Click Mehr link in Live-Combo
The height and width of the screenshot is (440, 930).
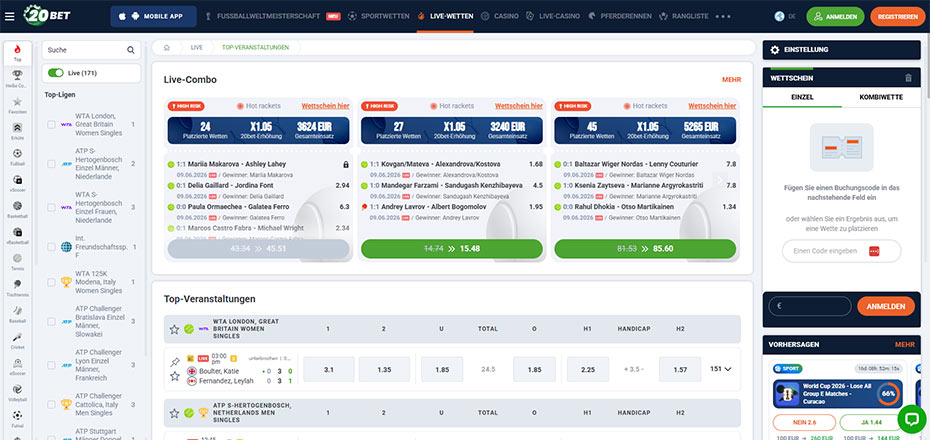tap(731, 79)
